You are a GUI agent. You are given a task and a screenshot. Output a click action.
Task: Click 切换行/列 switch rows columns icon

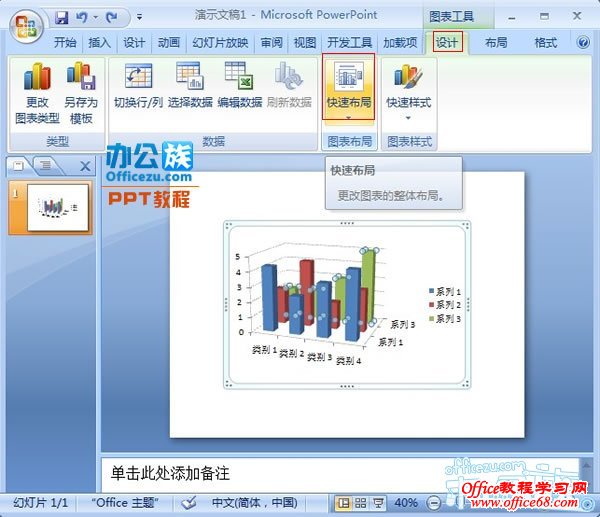pos(138,86)
